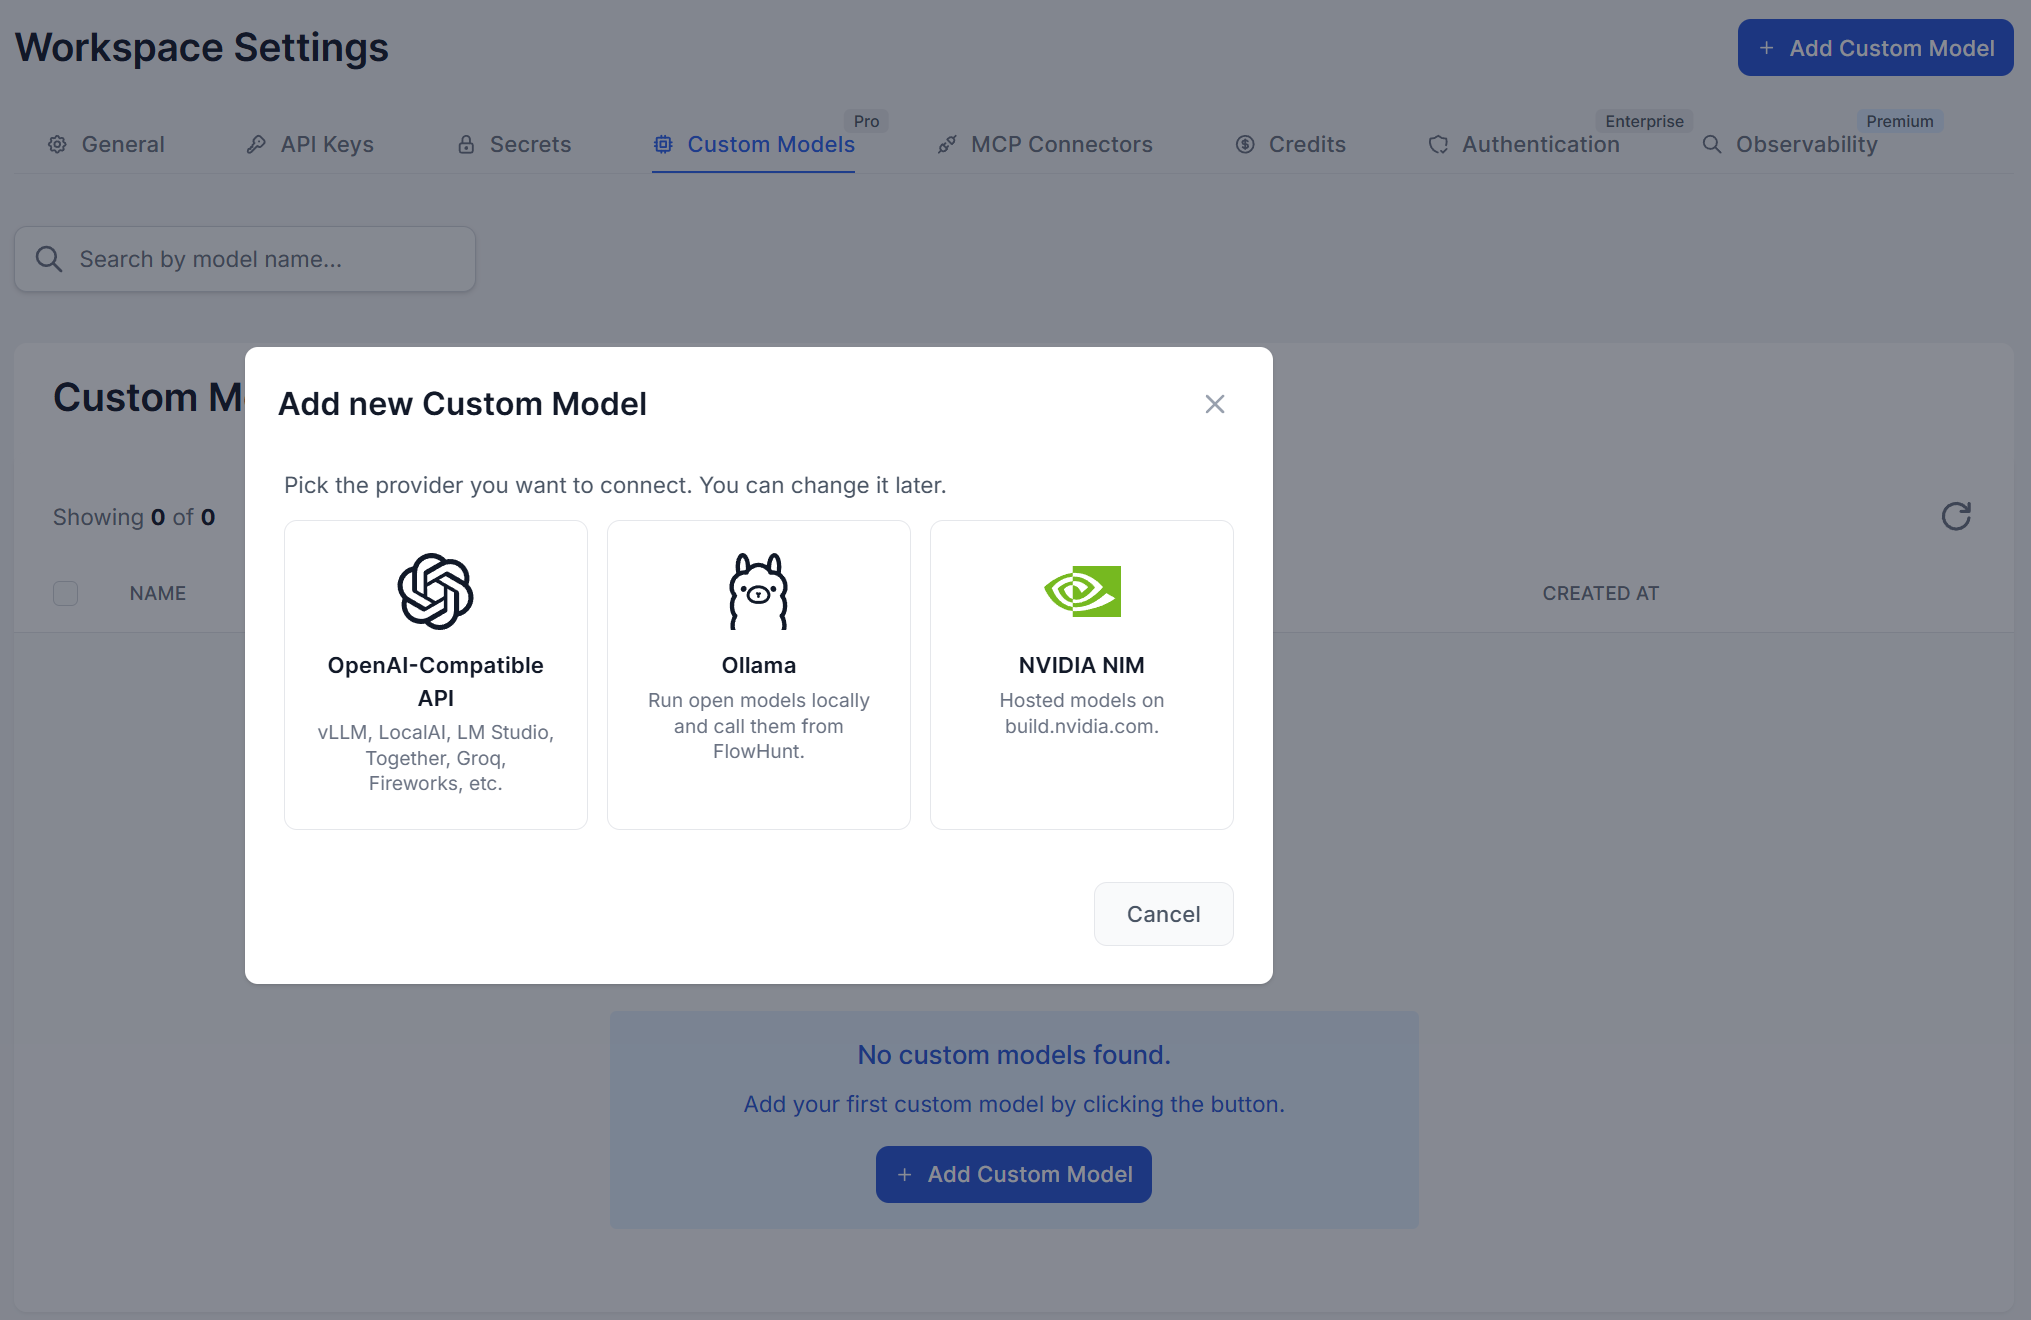Click the Pro badge above Custom Models
Image resolution: width=2031 pixels, height=1320 pixels.
(867, 121)
